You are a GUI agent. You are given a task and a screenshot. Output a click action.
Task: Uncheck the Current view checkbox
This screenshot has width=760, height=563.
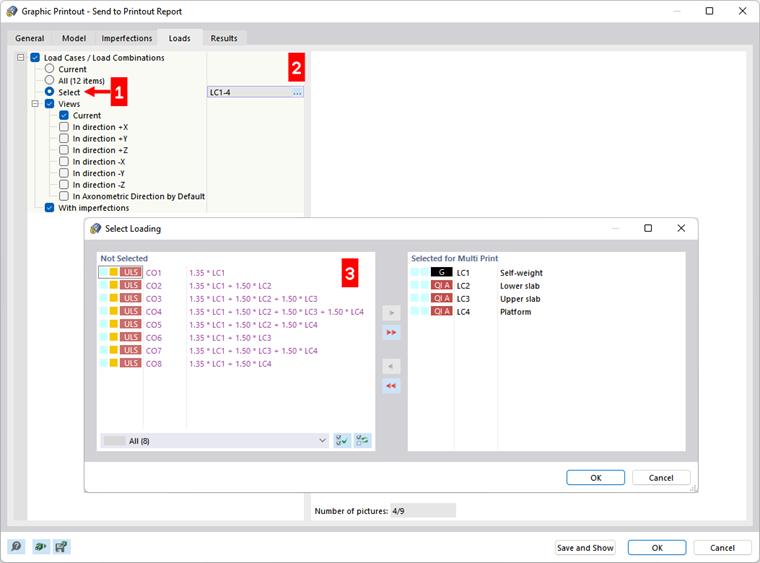coord(64,115)
